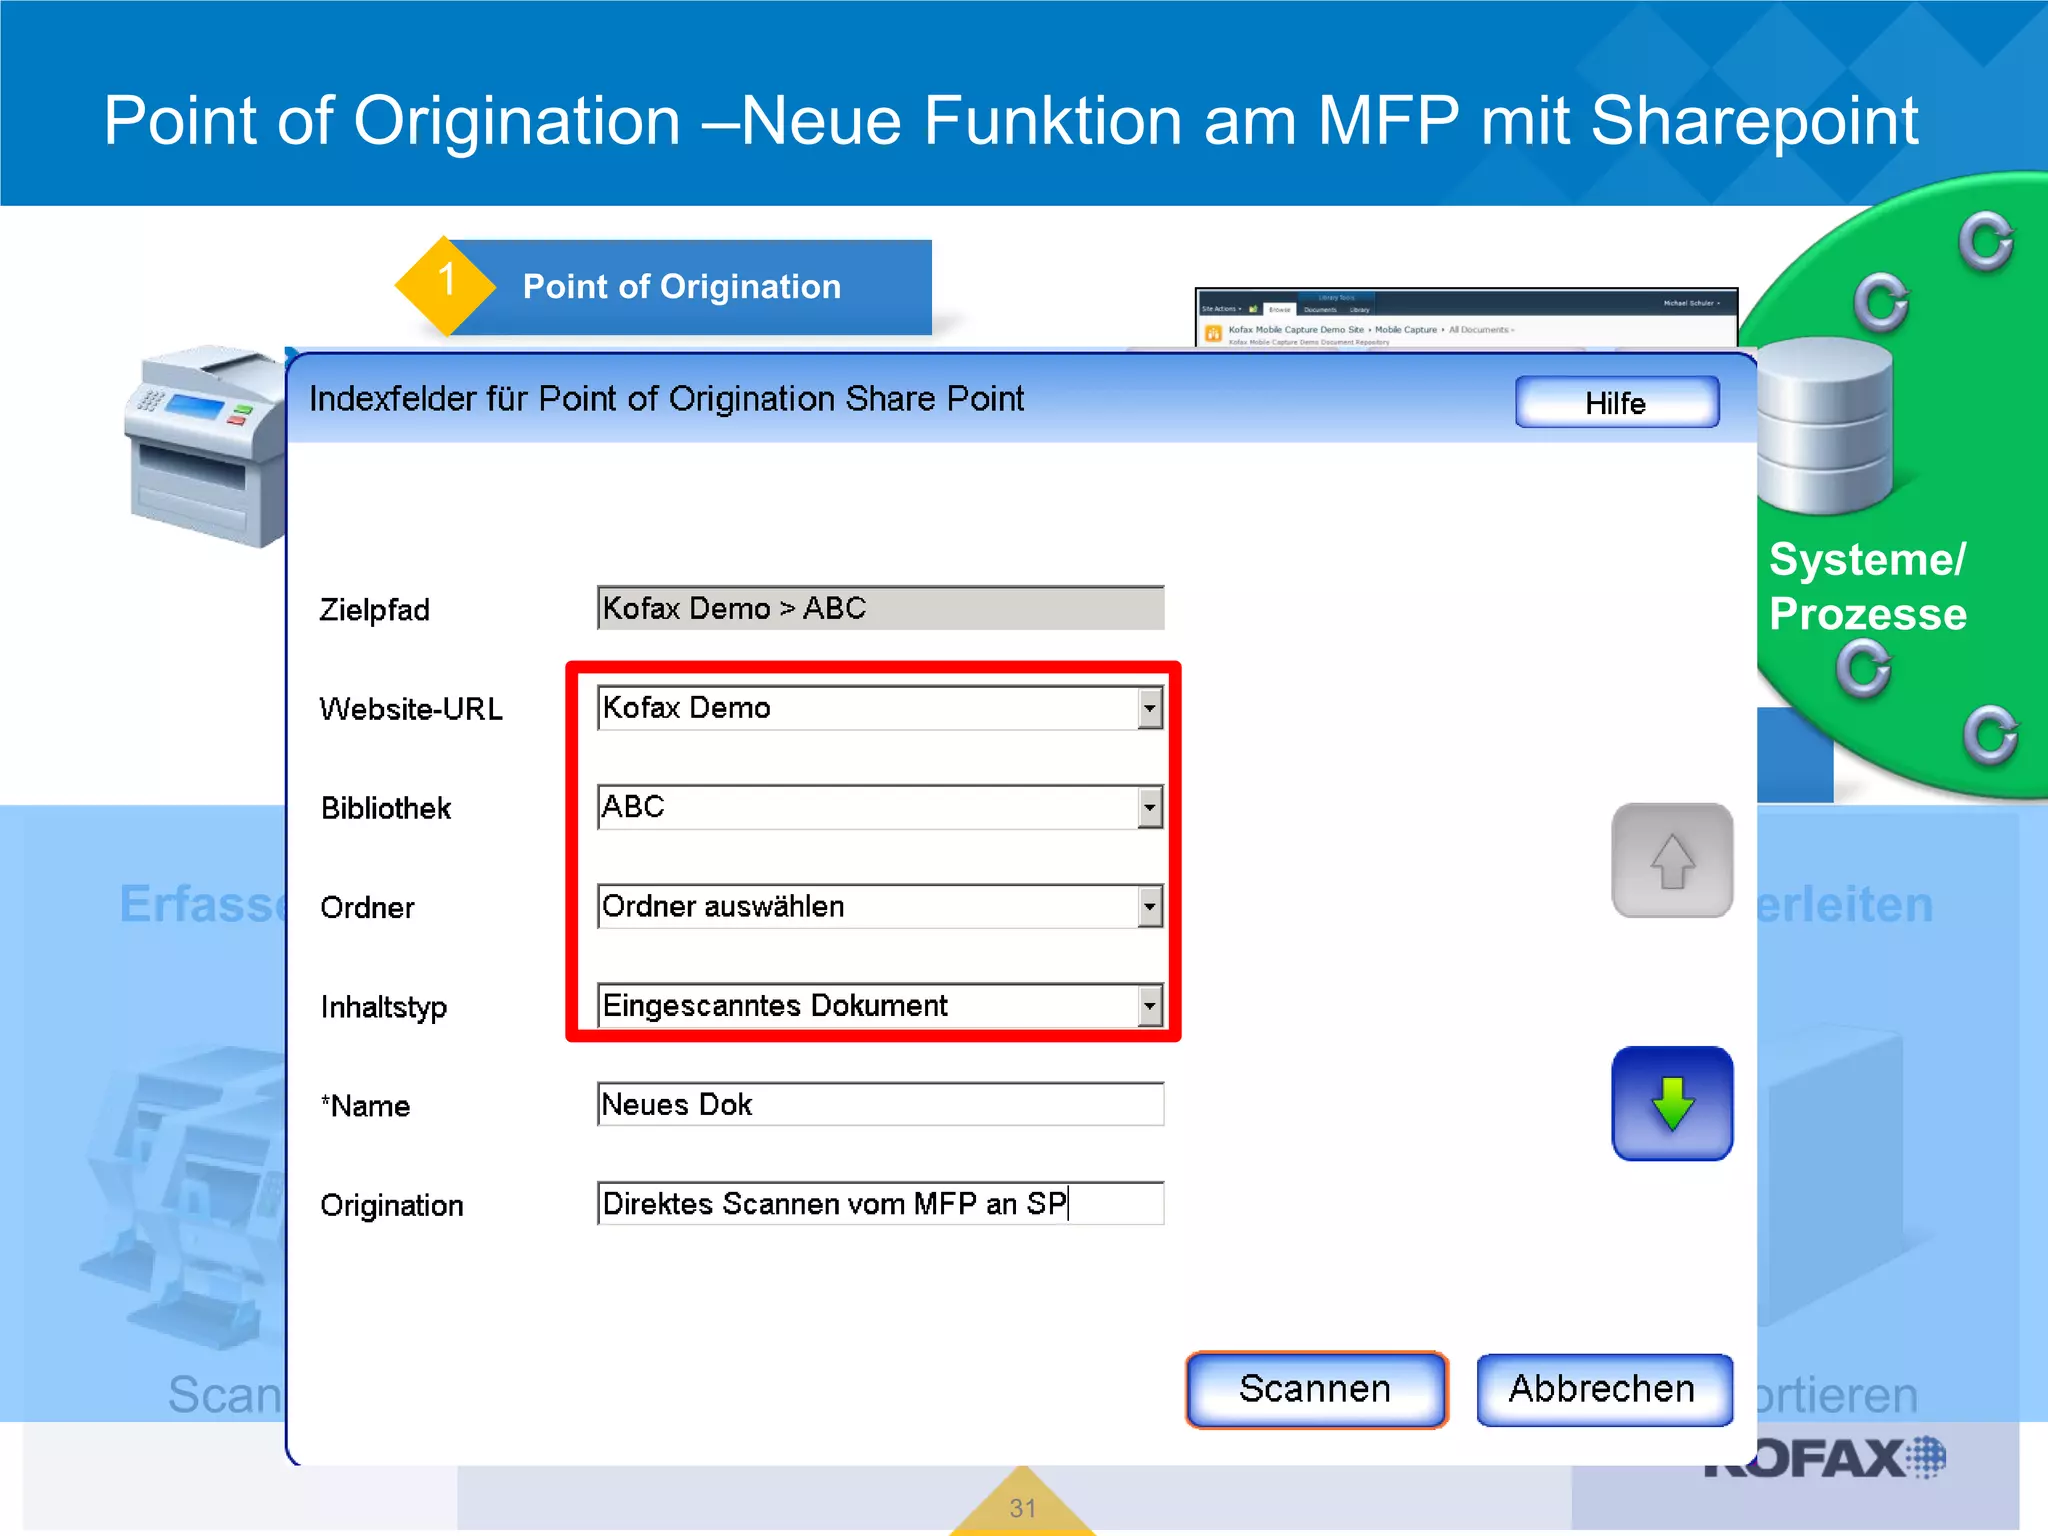Click the grey up arrow button
This screenshot has height=1536, width=2048.
click(1672, 861)
